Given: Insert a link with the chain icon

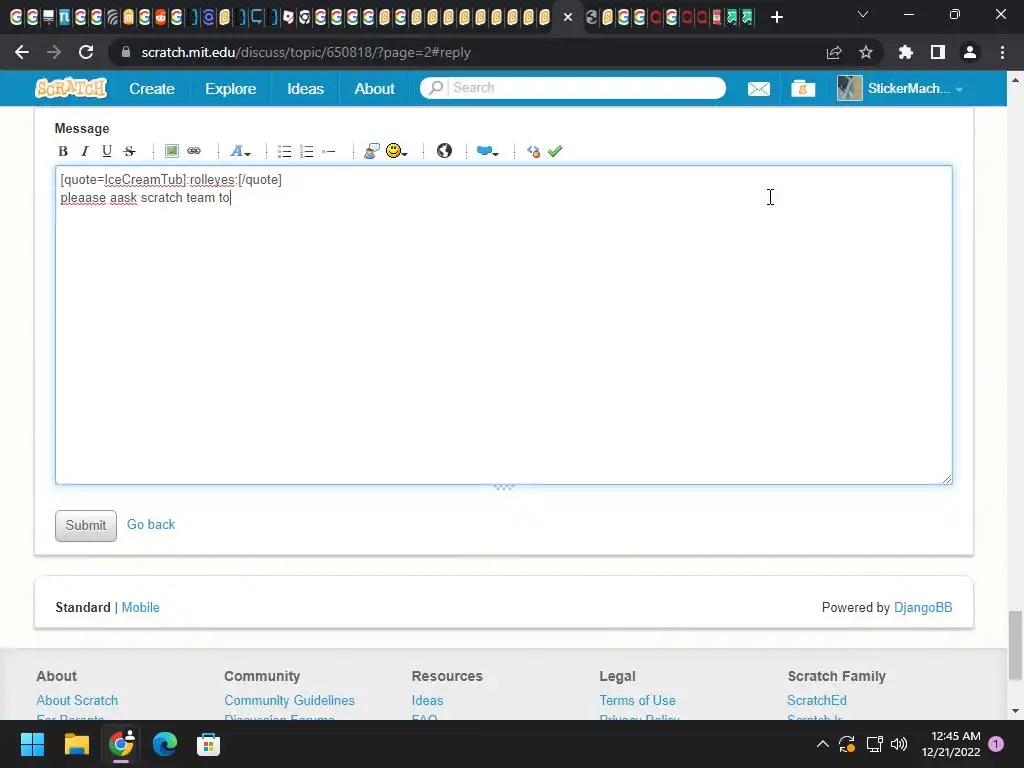Looking at the screenshot, I should click(194, 151).
